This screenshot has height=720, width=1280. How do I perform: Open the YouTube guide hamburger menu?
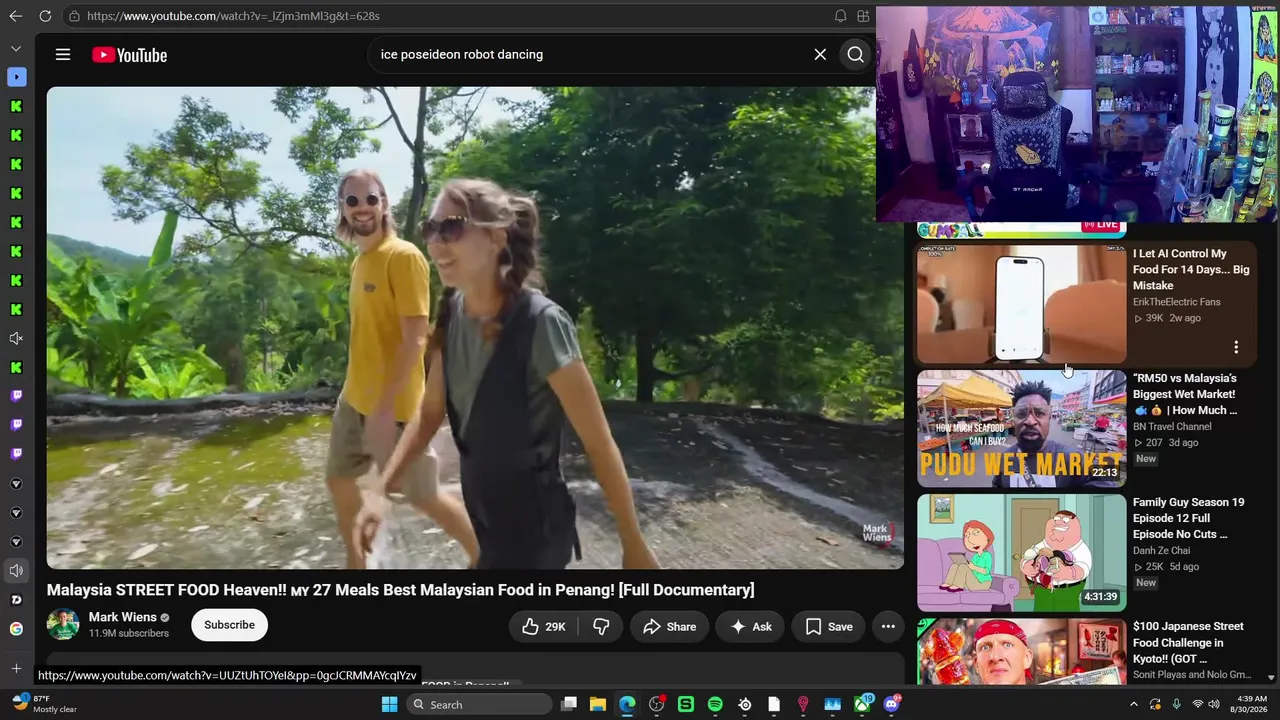click(x=63, y=55)
